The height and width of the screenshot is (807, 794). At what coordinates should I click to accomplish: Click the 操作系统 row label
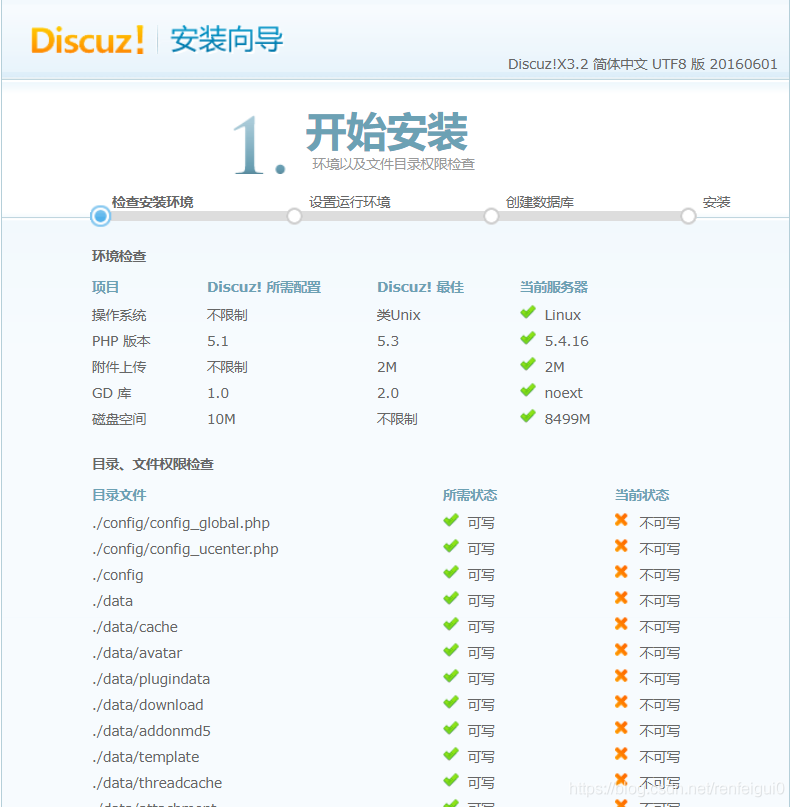pyautogui.click(x=119, y=315)
